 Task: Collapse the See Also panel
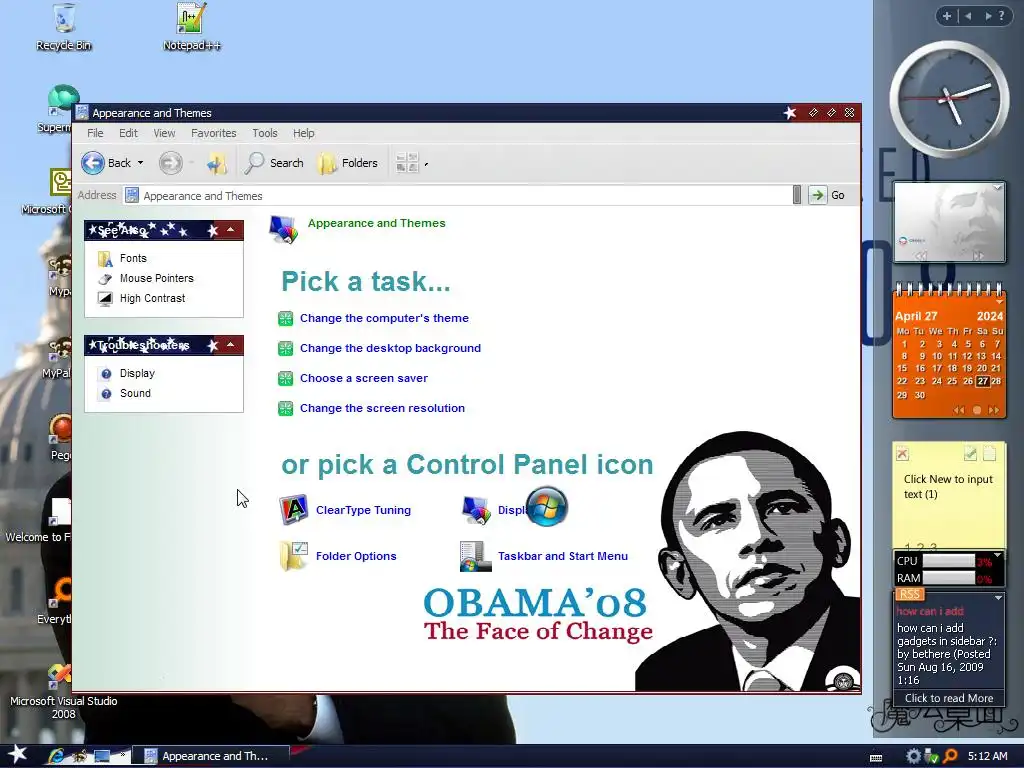tap(231, 230)
